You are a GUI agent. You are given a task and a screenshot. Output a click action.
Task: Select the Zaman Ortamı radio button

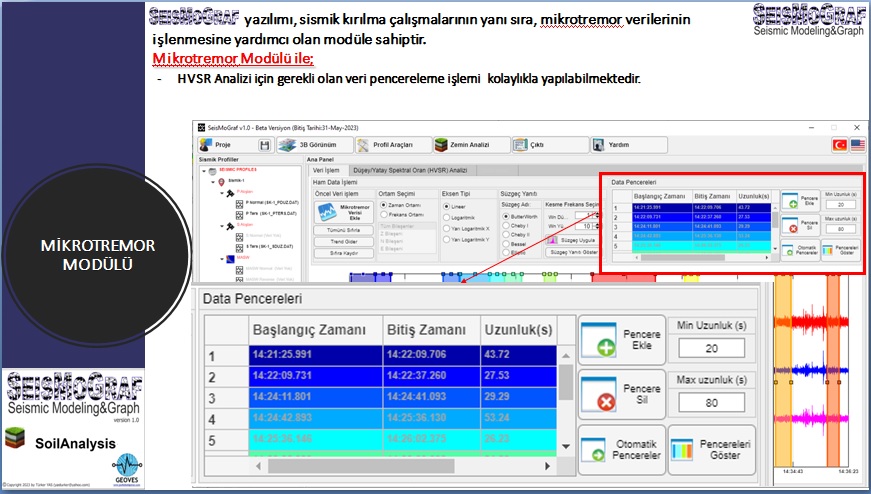pos(383,205)
